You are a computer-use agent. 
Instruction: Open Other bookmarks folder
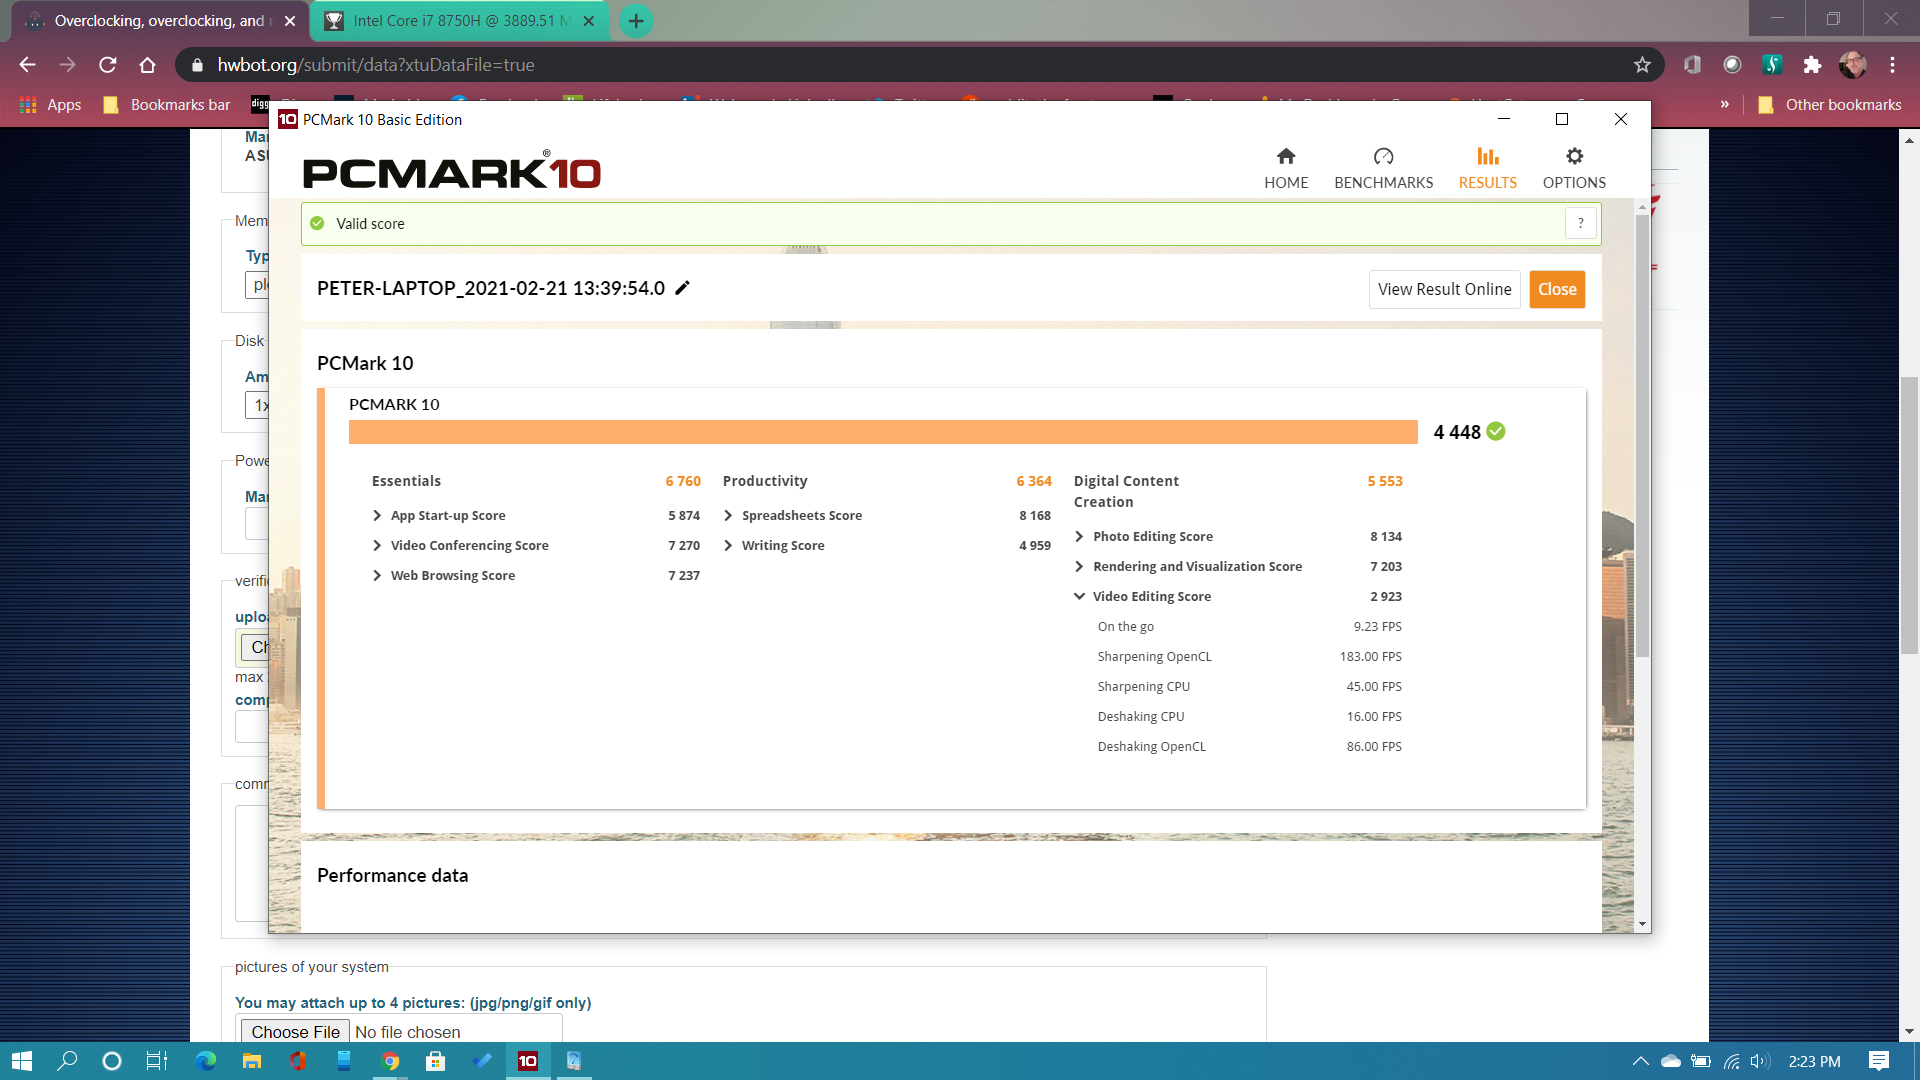click(1829, 105)
